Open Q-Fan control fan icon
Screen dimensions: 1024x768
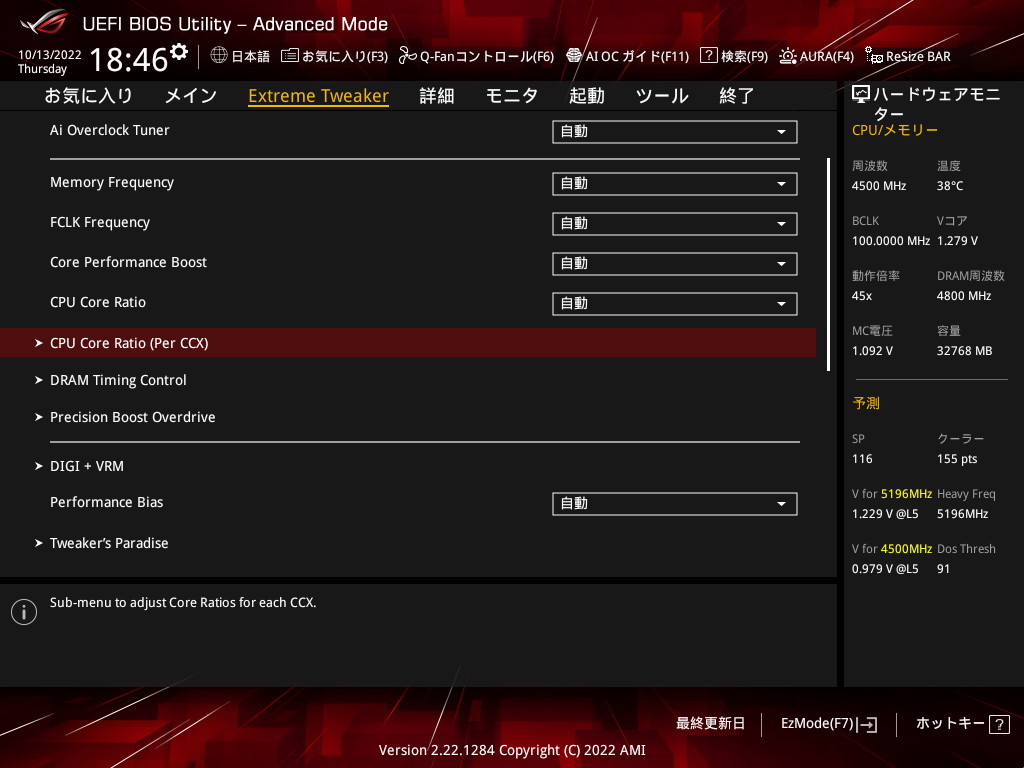pos(408,56)
